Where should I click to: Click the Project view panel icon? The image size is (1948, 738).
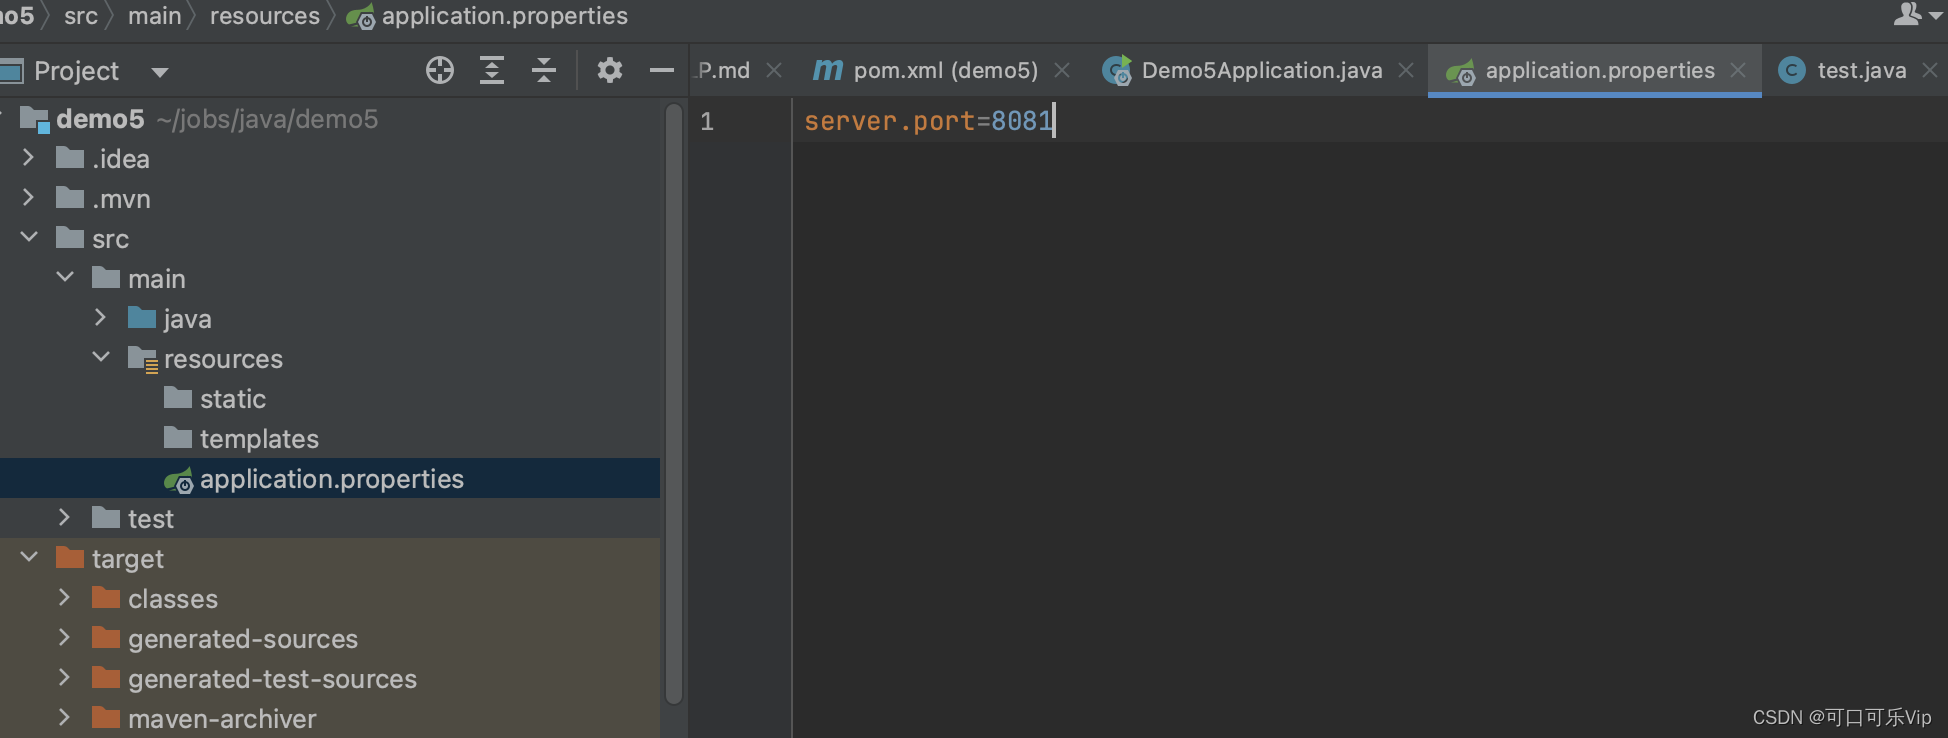tap(11, 71)
